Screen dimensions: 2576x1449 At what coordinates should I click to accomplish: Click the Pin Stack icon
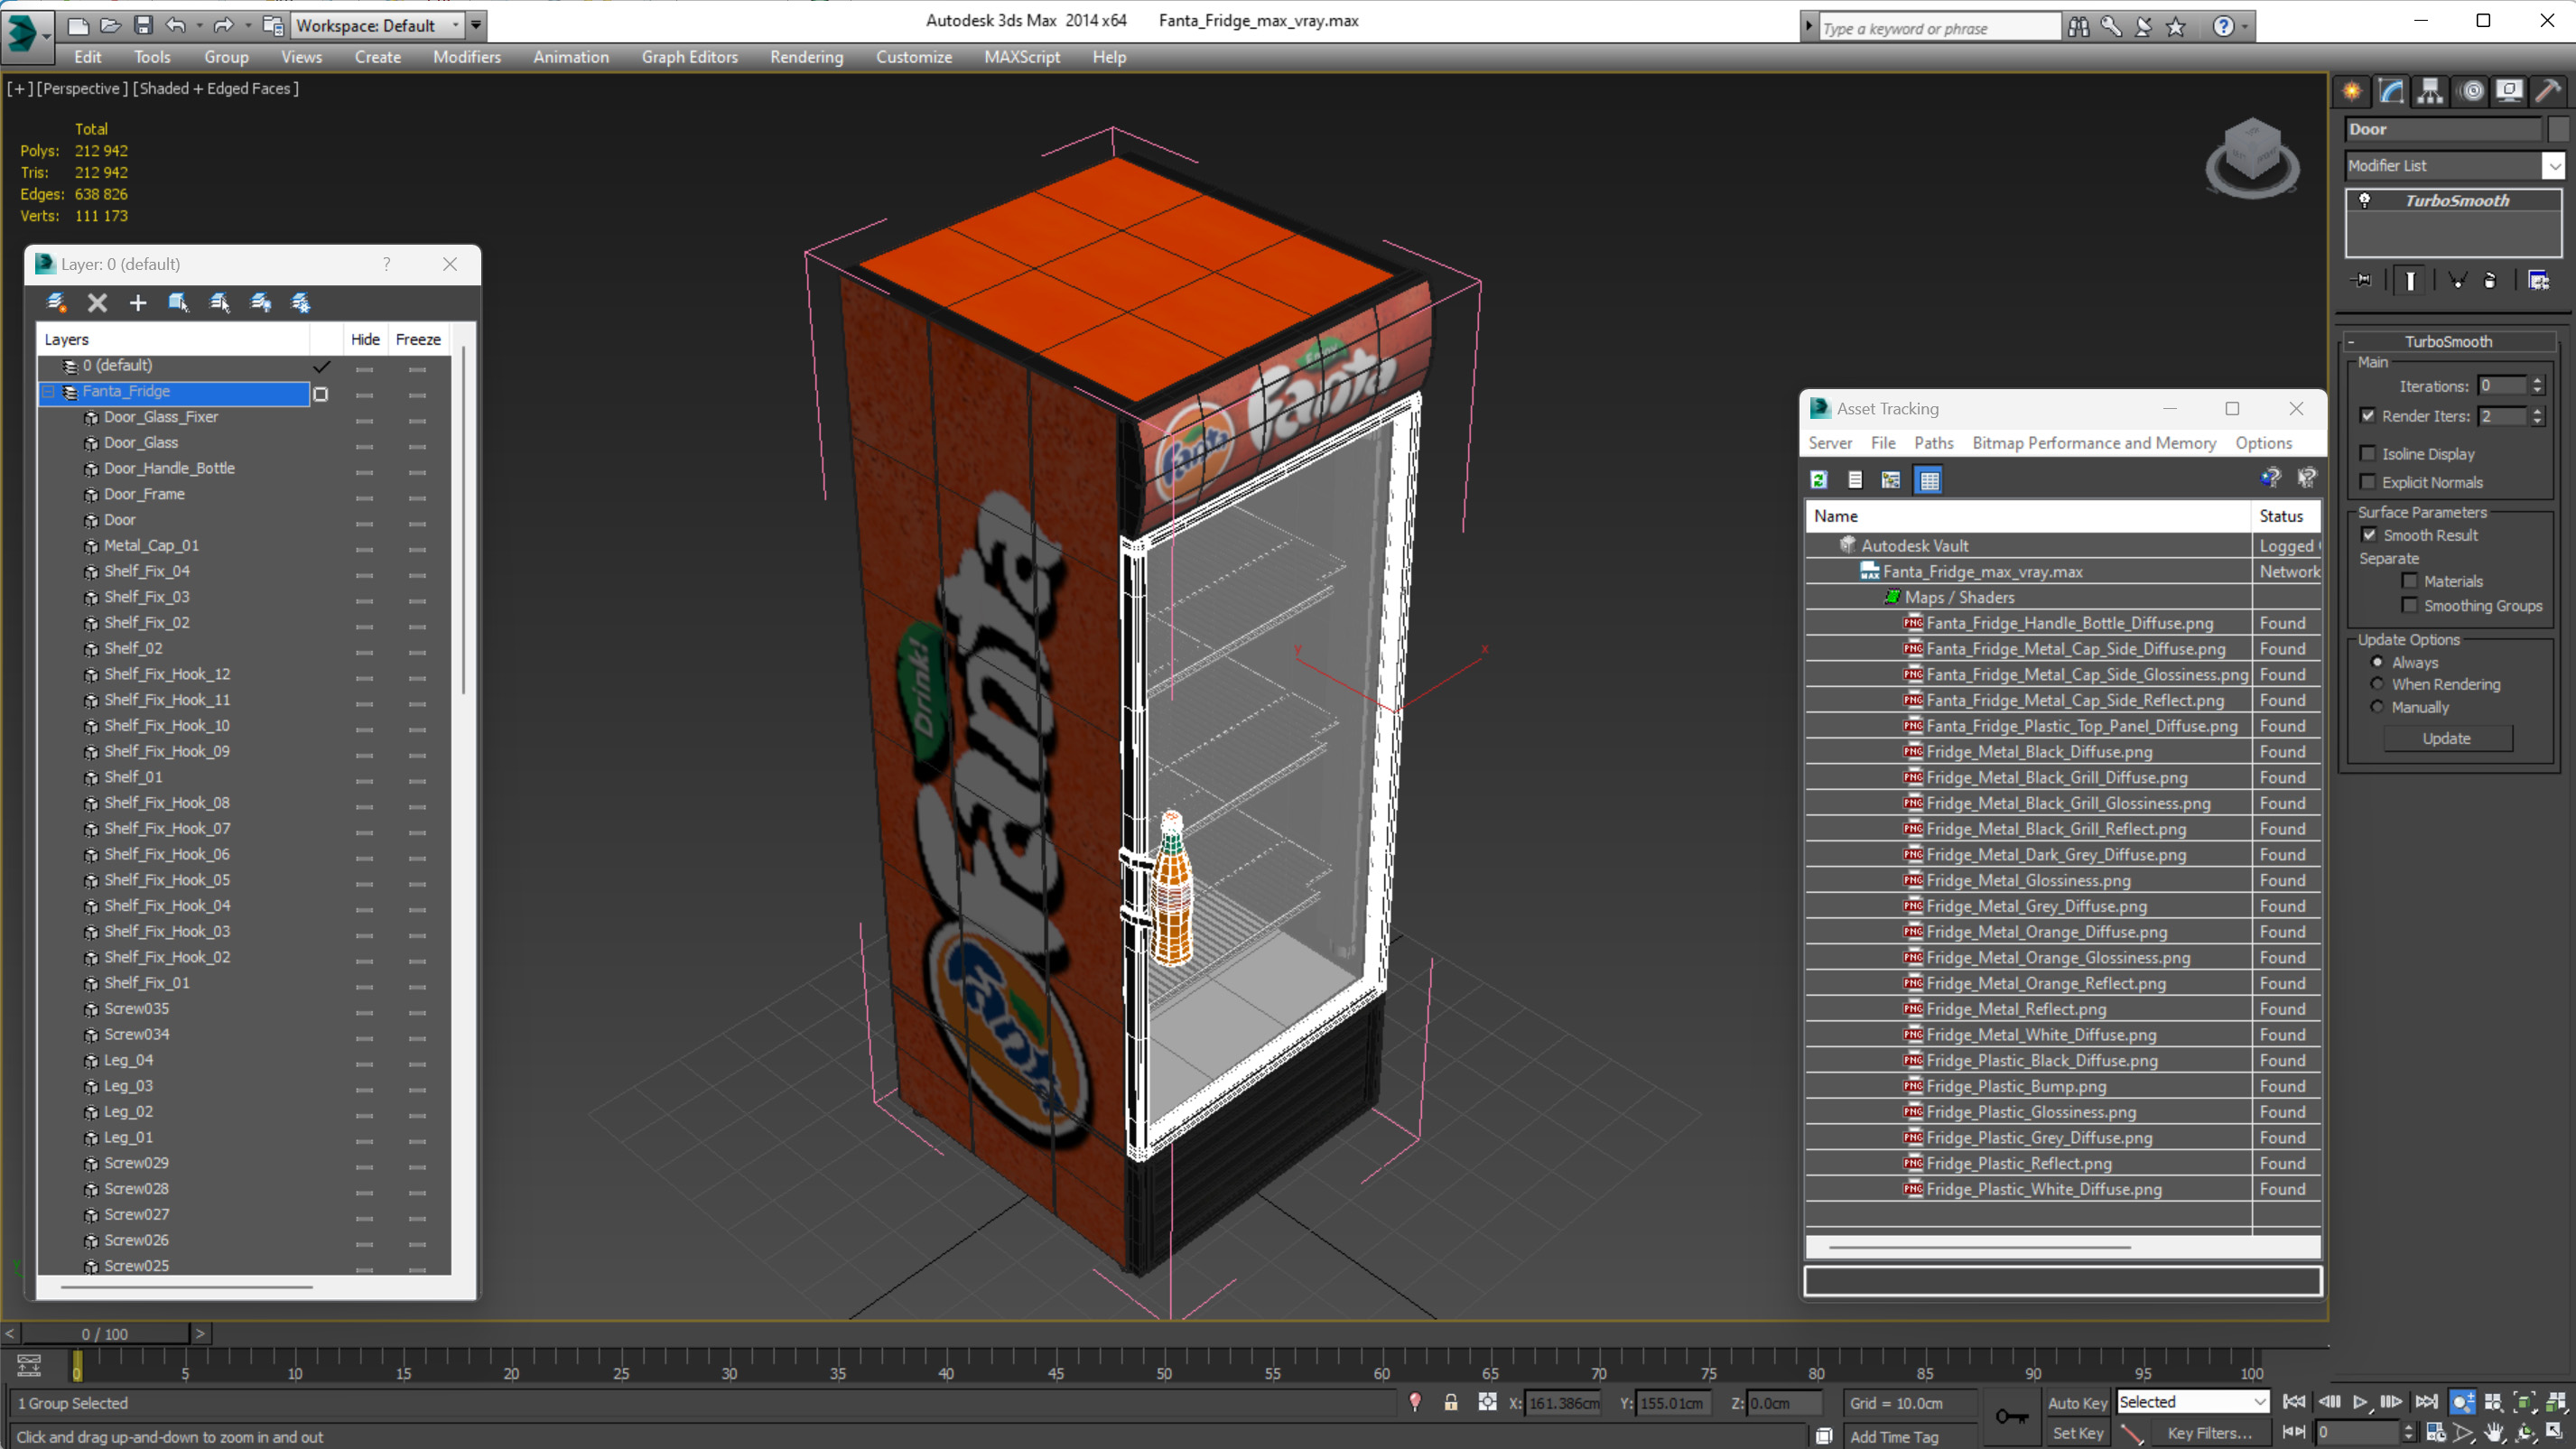[2362, 280]
